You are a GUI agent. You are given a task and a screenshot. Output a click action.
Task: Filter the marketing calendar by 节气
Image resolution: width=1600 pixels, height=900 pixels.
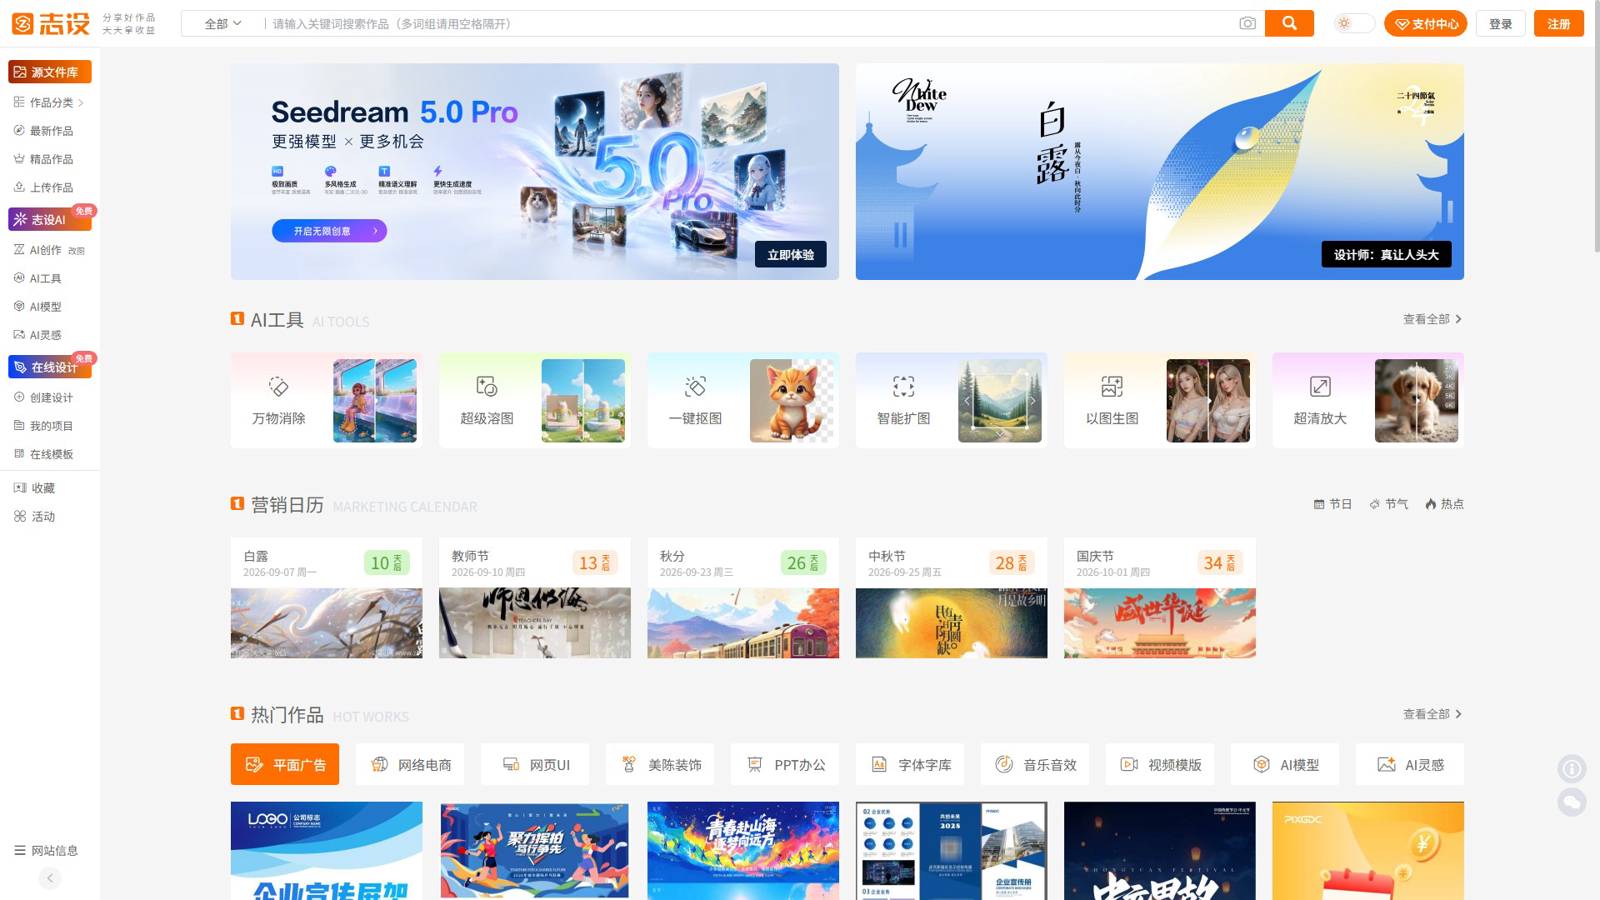pyautogui.click(x=1388, y=504)
